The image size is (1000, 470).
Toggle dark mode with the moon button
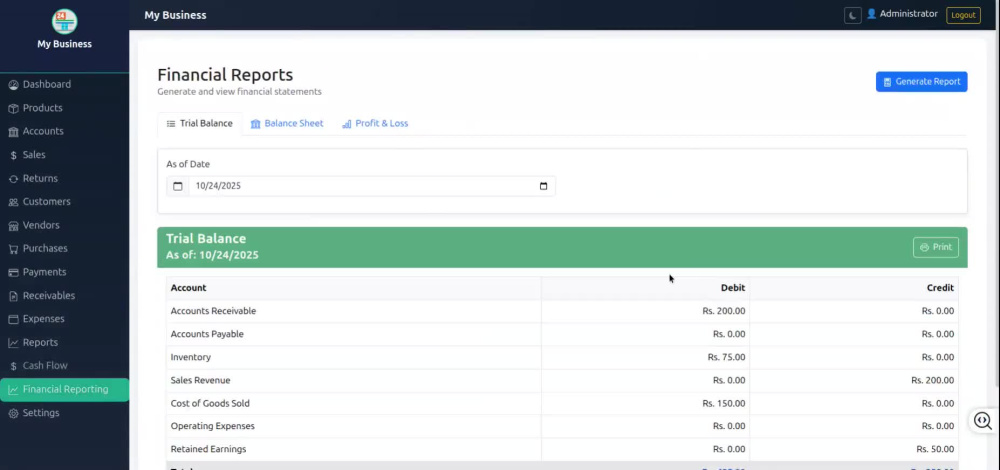pos(853,15)
